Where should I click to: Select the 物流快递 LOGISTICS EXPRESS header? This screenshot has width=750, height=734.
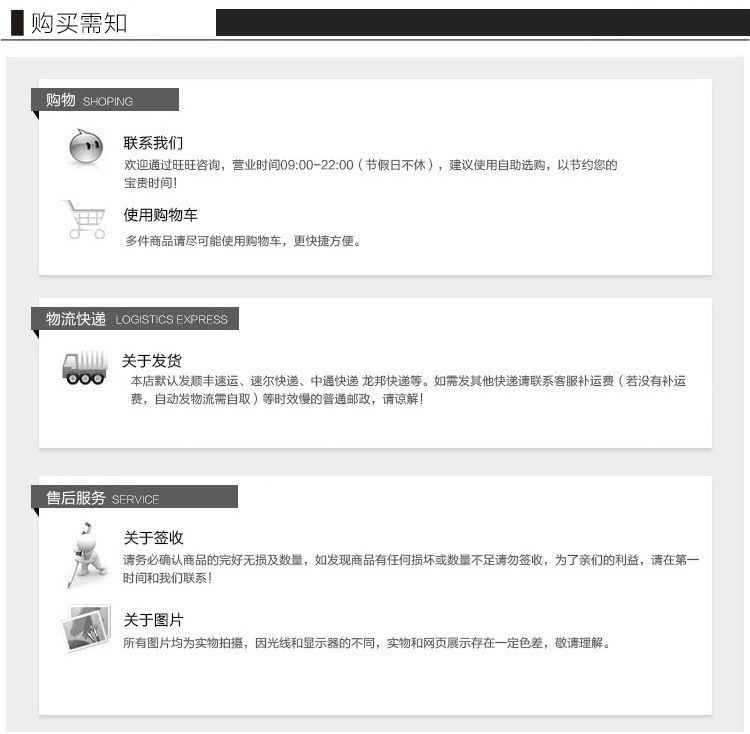coord(135,318)
